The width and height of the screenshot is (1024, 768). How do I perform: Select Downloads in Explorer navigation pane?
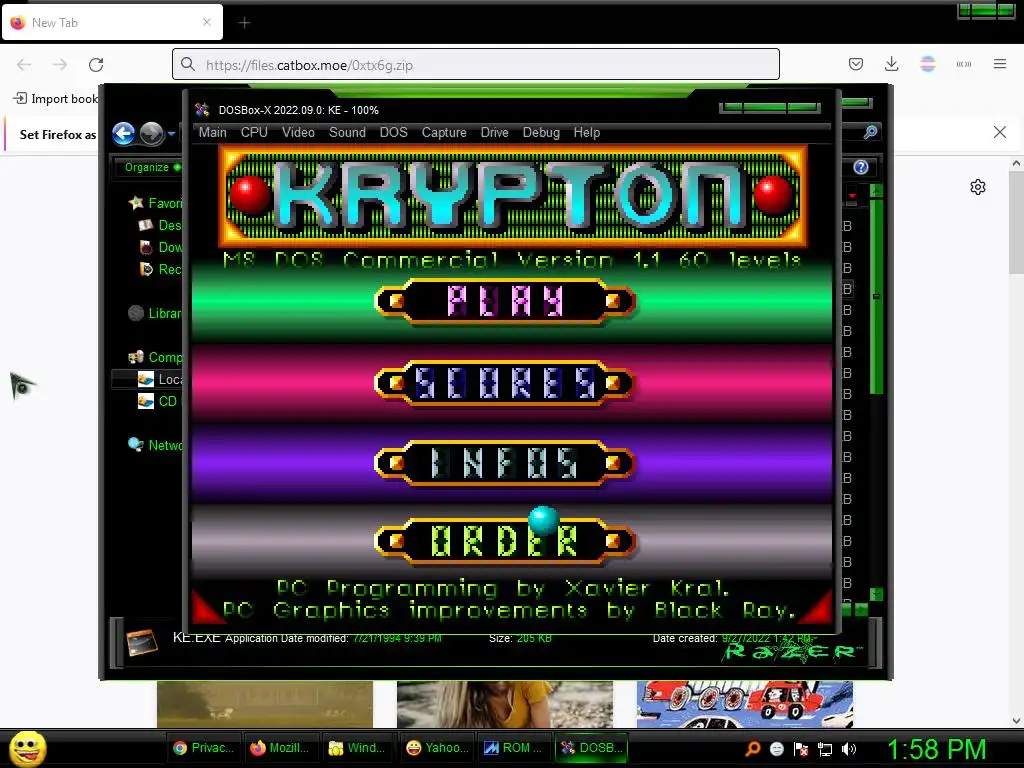pyautogui.click(x=160, y=248)
